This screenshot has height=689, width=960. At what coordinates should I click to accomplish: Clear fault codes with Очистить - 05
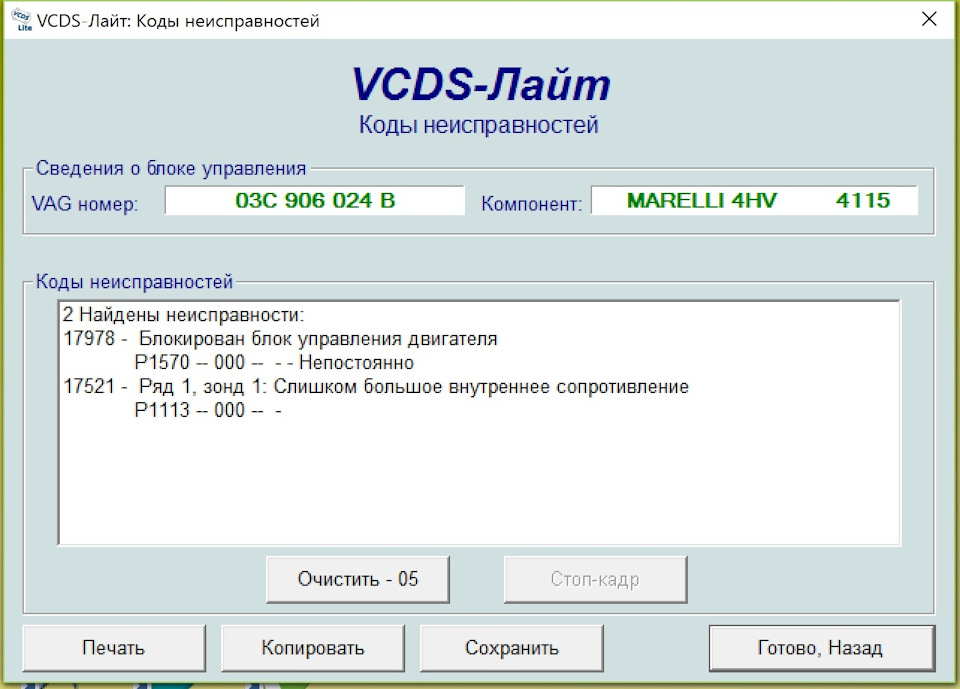point(357,578)
